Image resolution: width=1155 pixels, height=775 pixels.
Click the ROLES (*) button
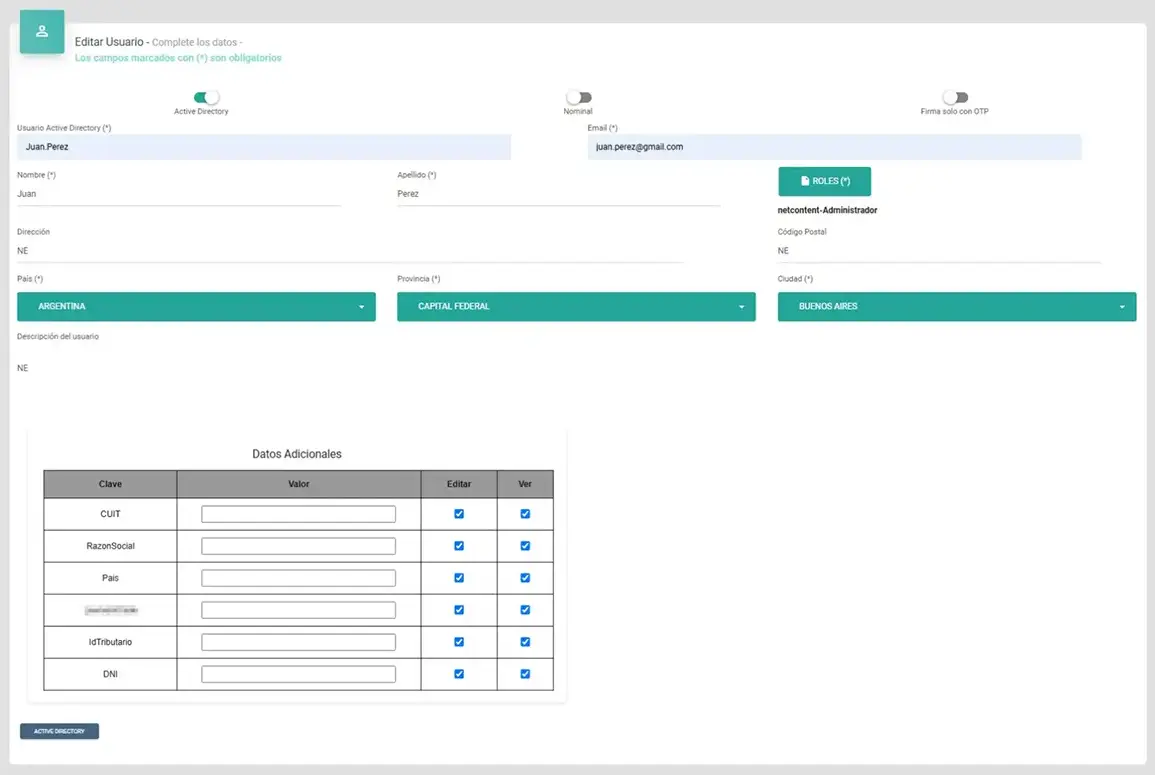pyautogui.click(x=825, y=180)
